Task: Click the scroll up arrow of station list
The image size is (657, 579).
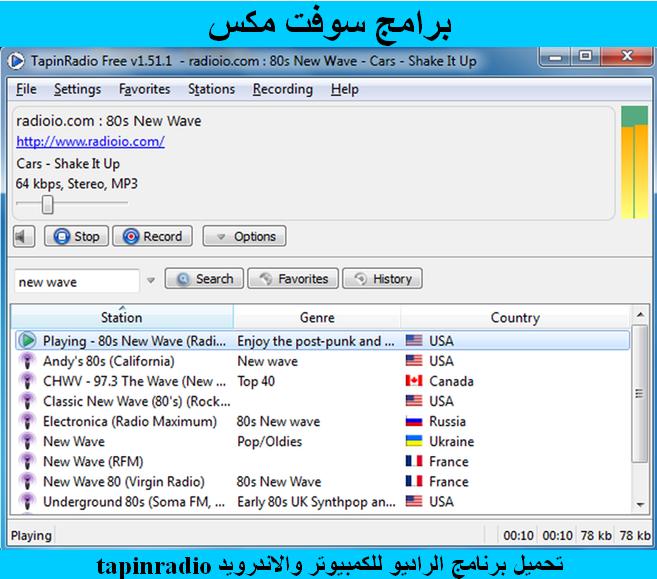Action: (x=640, y=314)
